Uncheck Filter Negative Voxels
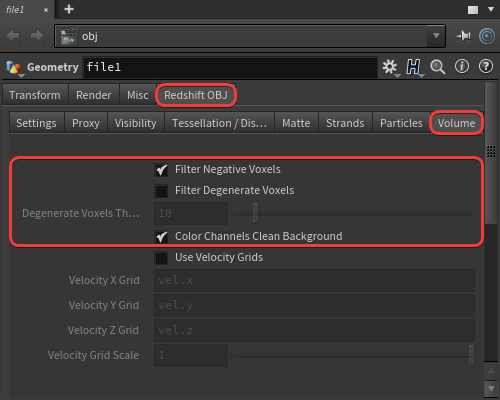The height and width of the screenshot is (400, 500). 161,170
